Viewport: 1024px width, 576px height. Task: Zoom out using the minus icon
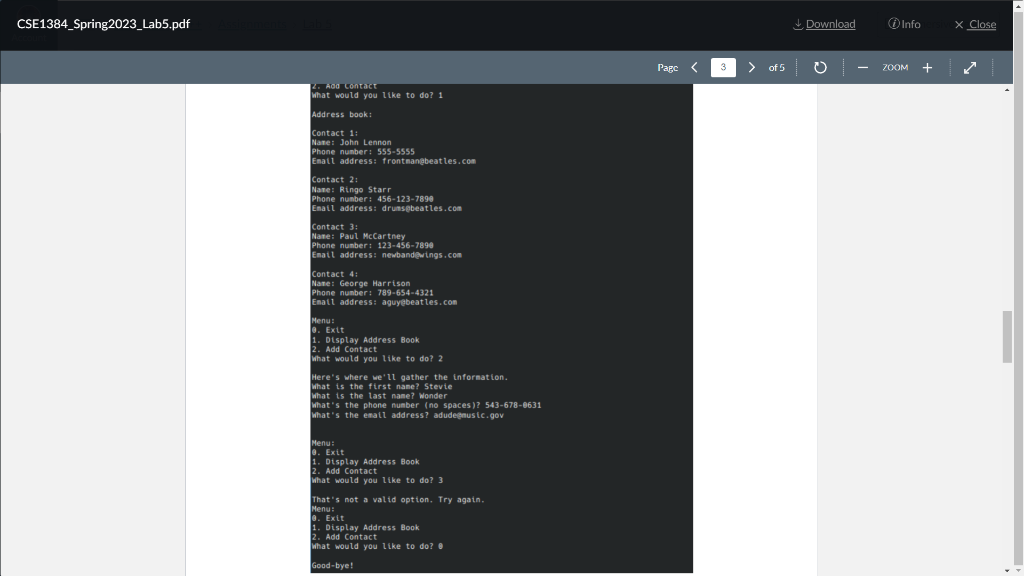click(862, 67)
